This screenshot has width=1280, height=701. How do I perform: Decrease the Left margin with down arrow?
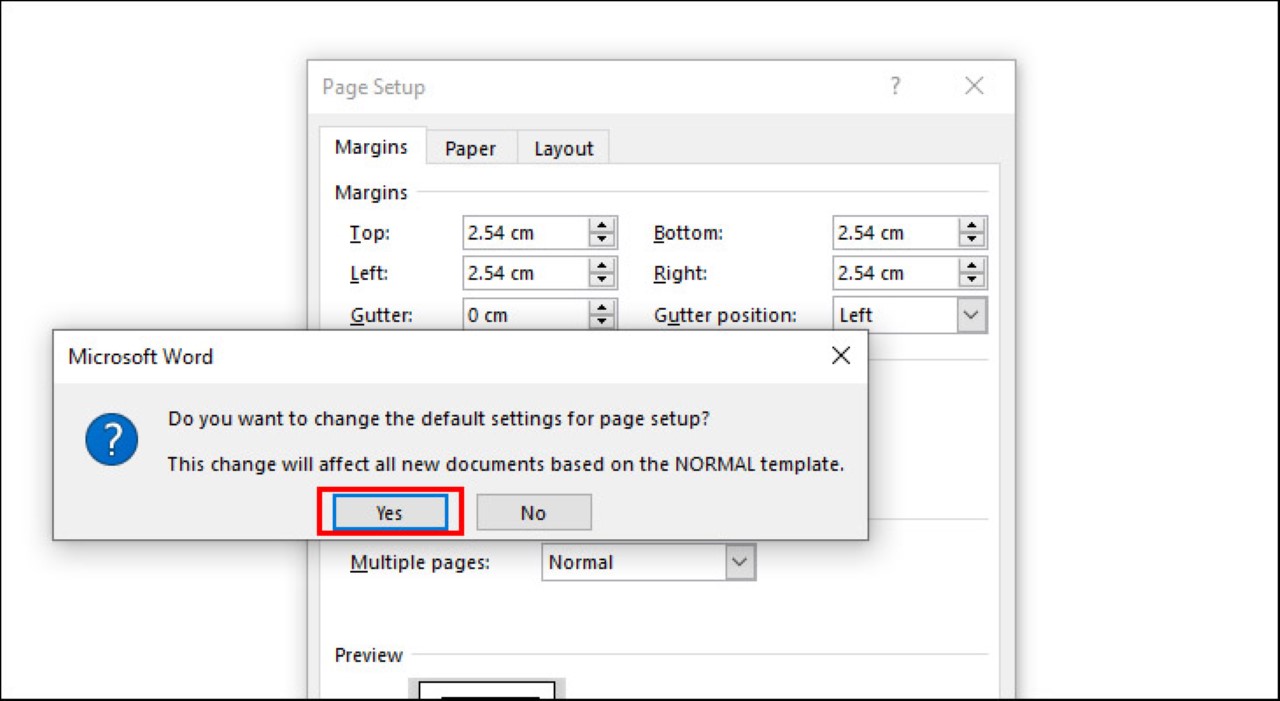602,280
